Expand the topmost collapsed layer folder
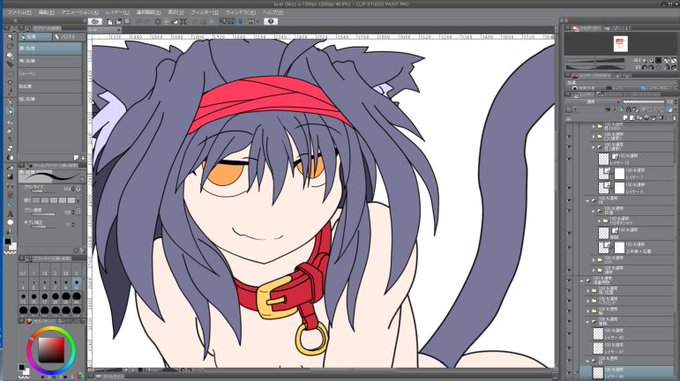The height and width of the screenshot is (381, 680). coord(594,127)
